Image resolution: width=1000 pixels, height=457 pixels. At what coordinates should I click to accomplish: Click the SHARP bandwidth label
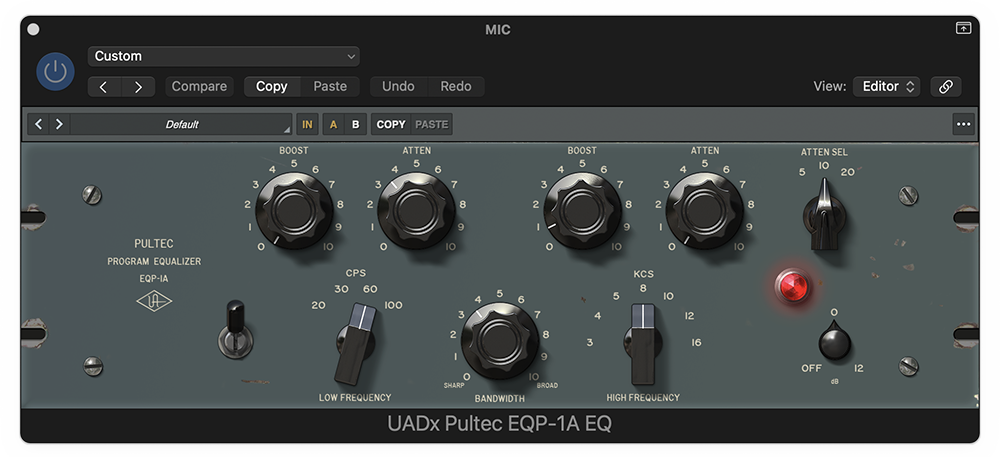(x=454, y=386)
